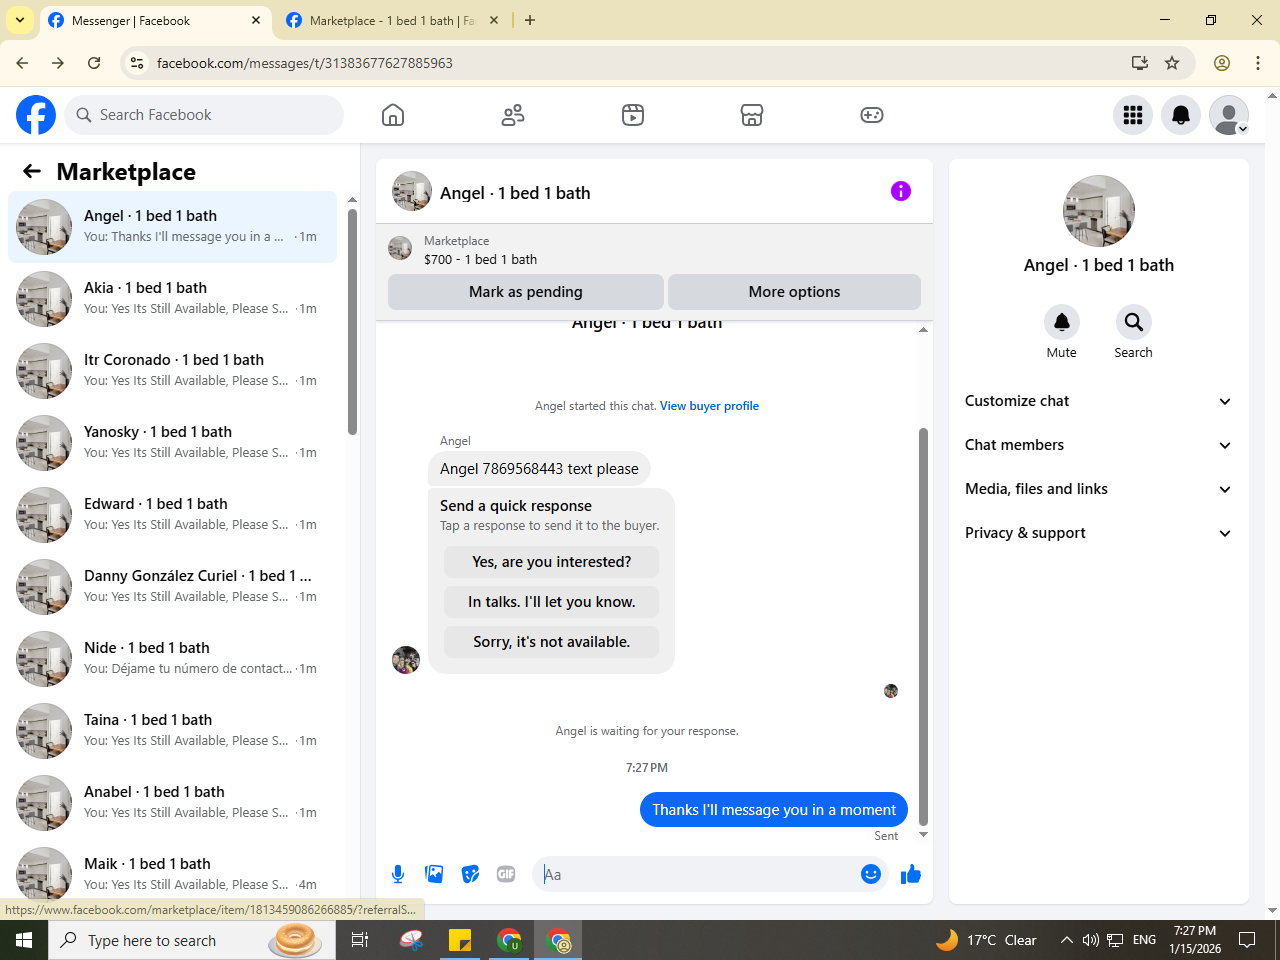Open Sticky Notes taskbar icon
Screen dimensions: 1280x960
tap(460, 940)
